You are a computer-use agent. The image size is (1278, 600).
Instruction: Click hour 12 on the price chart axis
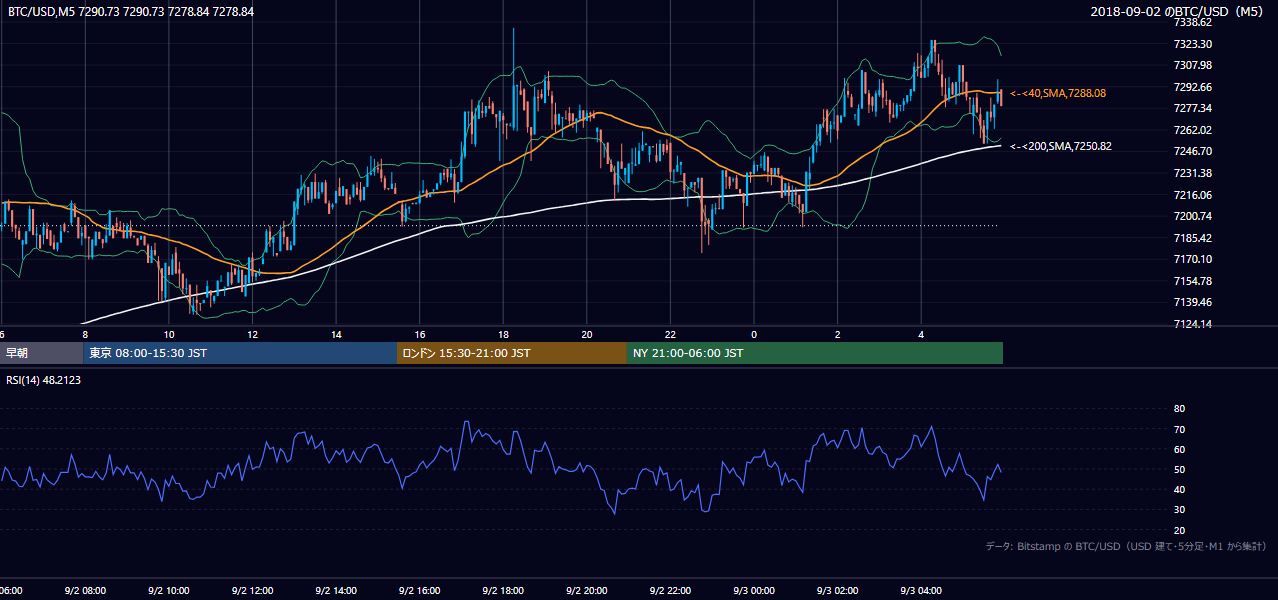[x=252, y=335]
